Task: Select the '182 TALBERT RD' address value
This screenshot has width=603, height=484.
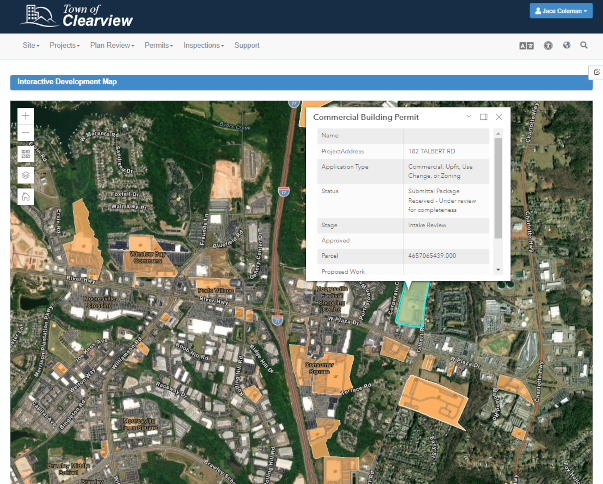Action: (x=431, y=151)
